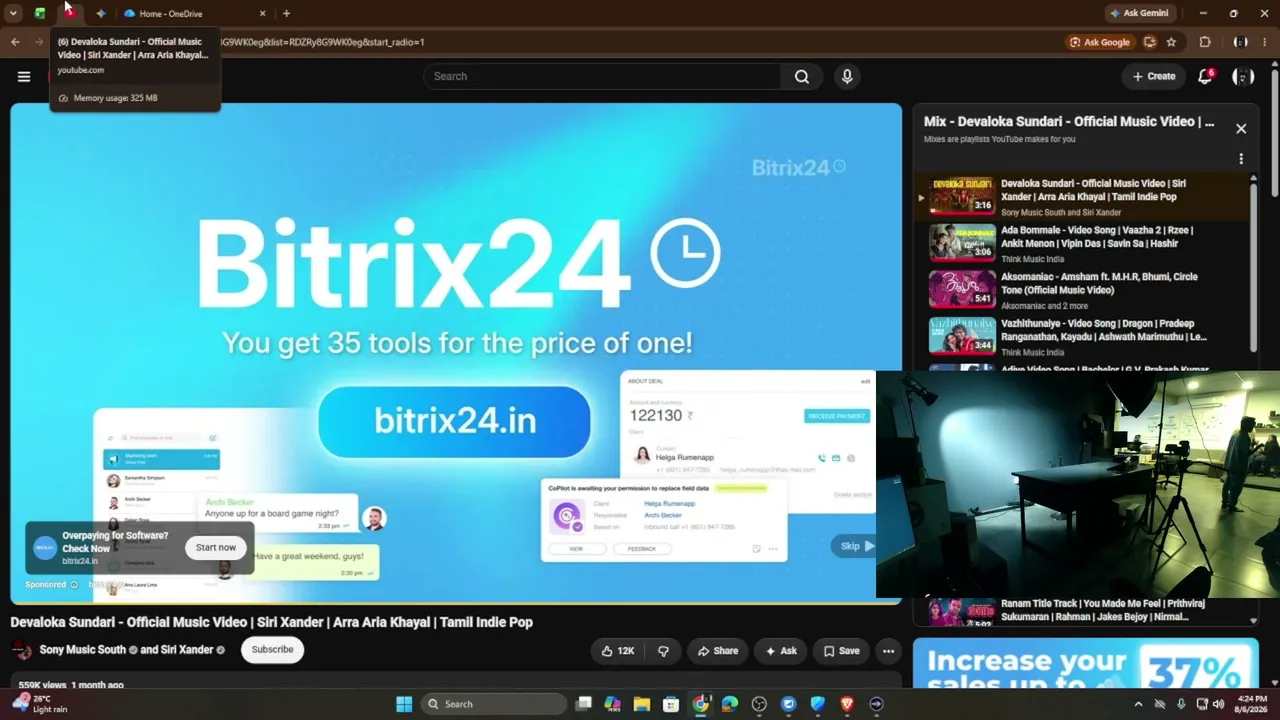Image resolution: width=1280 pixels, height=720 pixels.
Task: Expand the tab search dropdown arrow
Action: (x=13, y=13)
